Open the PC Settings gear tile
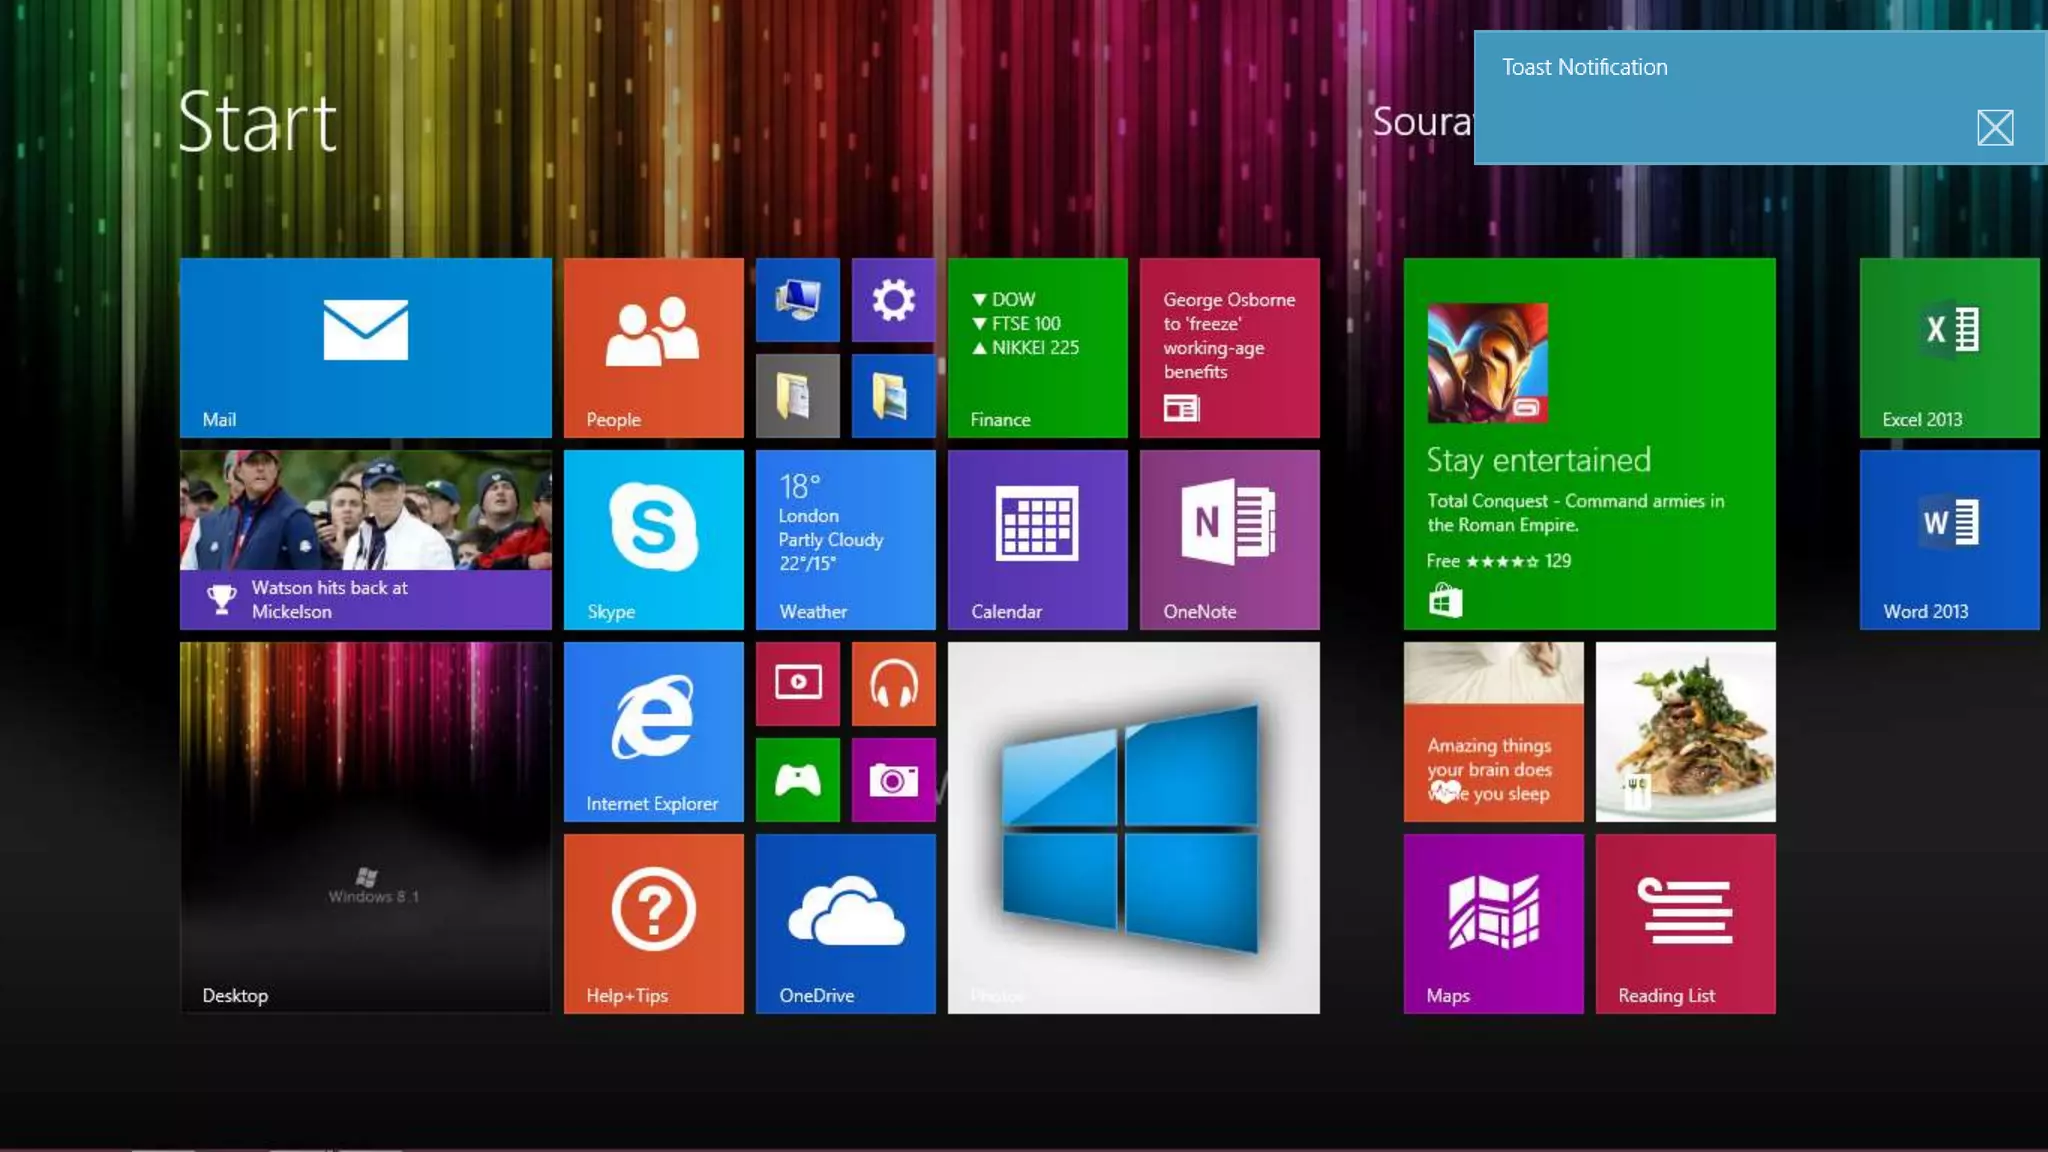This screenshot has width=2048, height=1152. point(893,299)
